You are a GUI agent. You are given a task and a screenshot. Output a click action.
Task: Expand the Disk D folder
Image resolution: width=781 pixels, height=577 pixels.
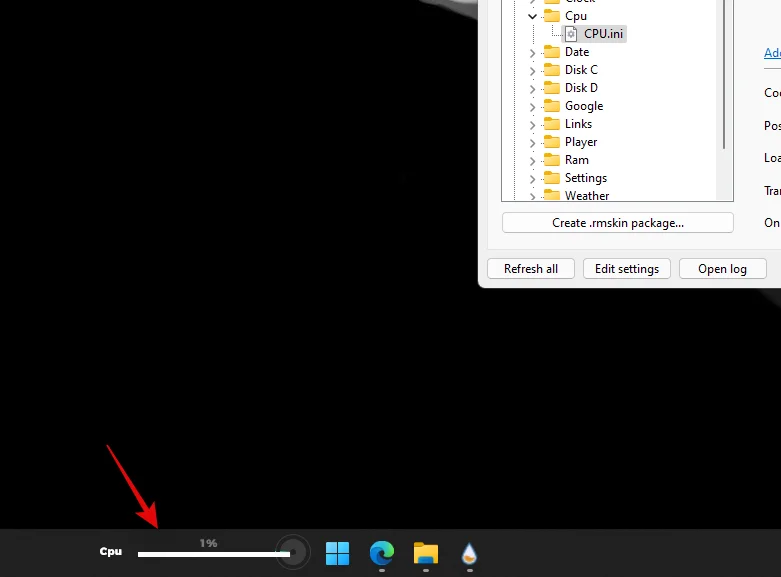click(532, 89)
